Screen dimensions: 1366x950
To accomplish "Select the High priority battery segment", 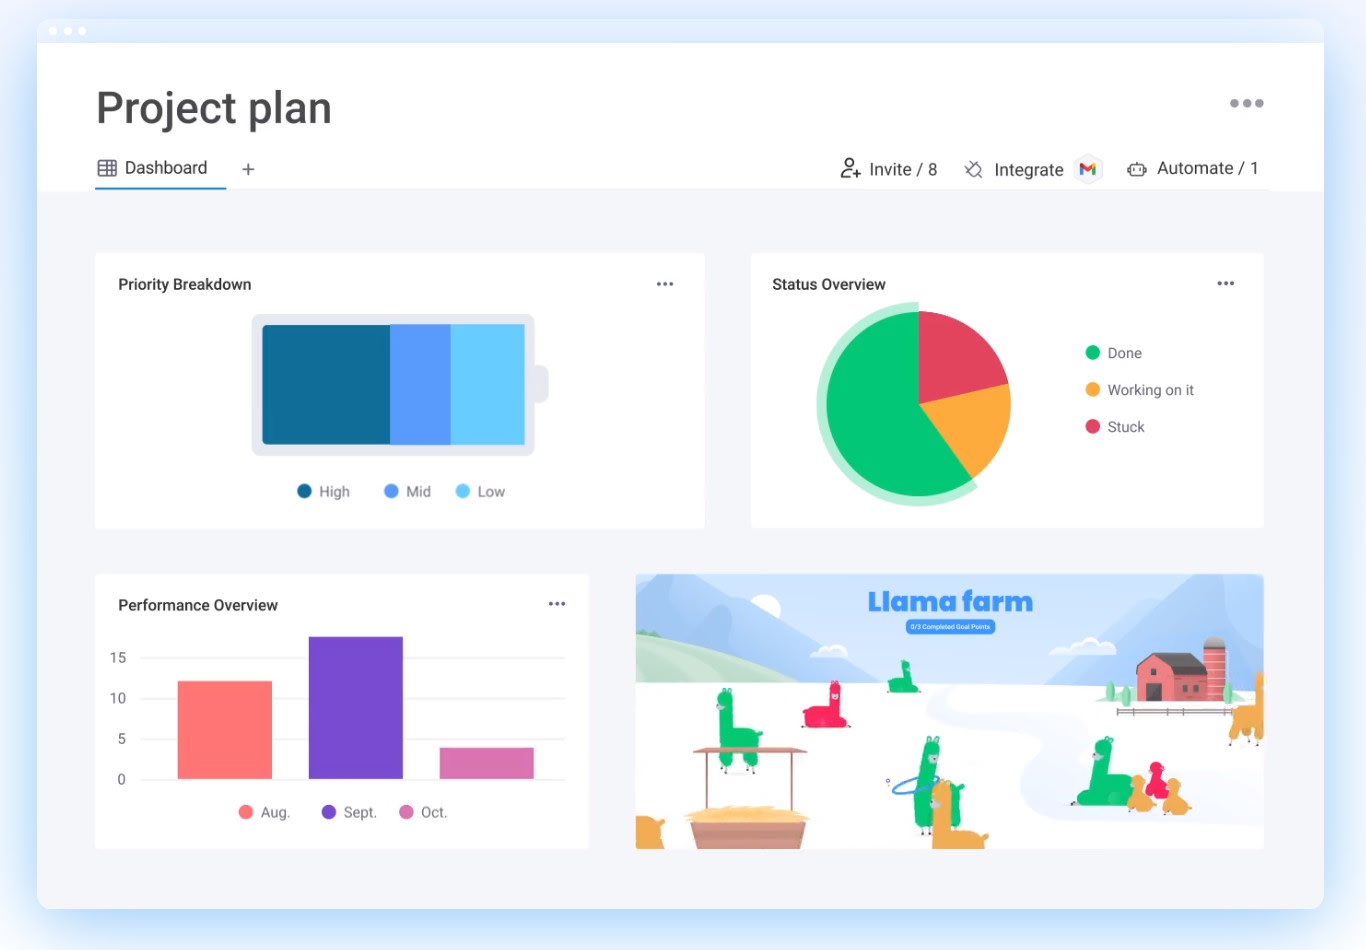I will click(x=326, y=384).
